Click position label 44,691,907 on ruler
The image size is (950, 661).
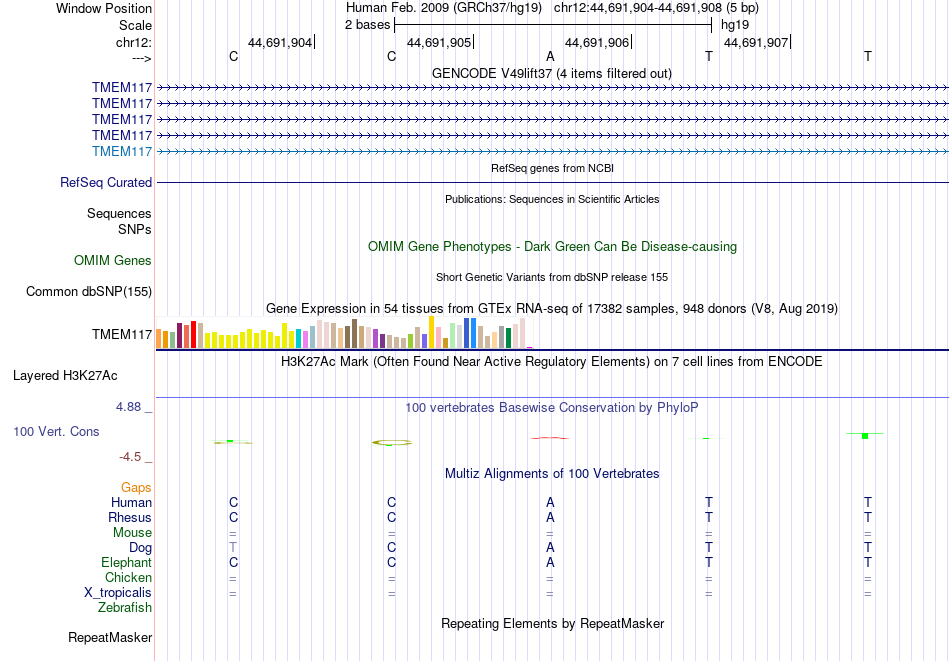pyautogui.click(x=756, y=42)
